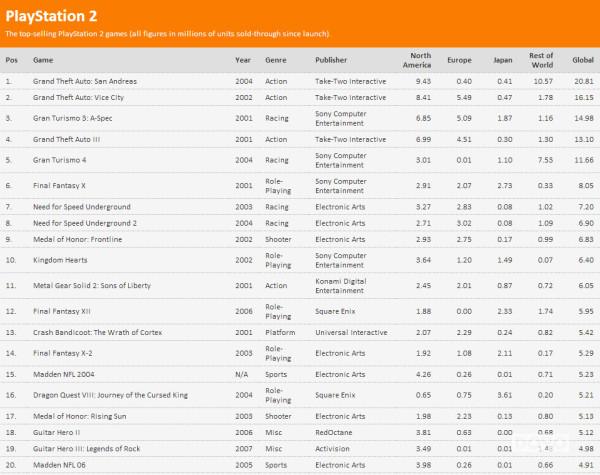This screenshot has height=475, width=600.
Task: Click 'Grand Theft Auto III' game name
Action: click(x=66, y=139)
